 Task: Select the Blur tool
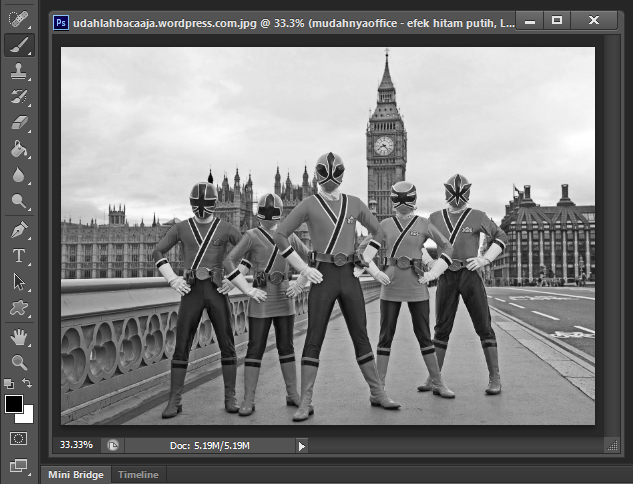(19, 175)
